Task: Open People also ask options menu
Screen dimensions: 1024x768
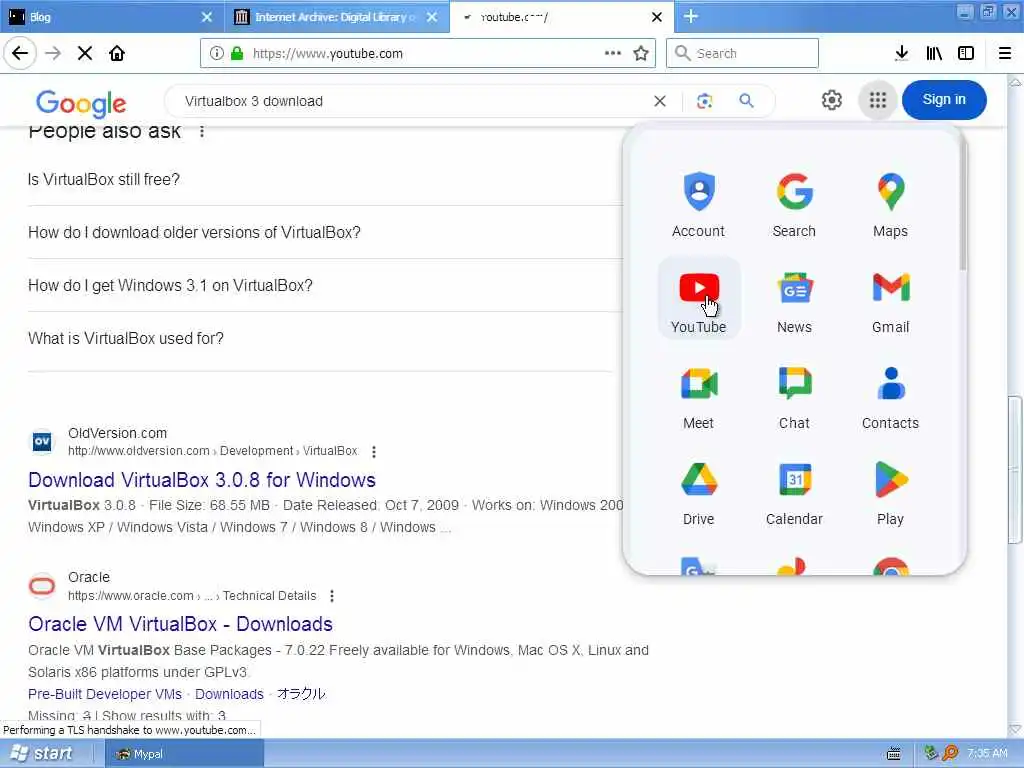Action: [x=202, y=131]
